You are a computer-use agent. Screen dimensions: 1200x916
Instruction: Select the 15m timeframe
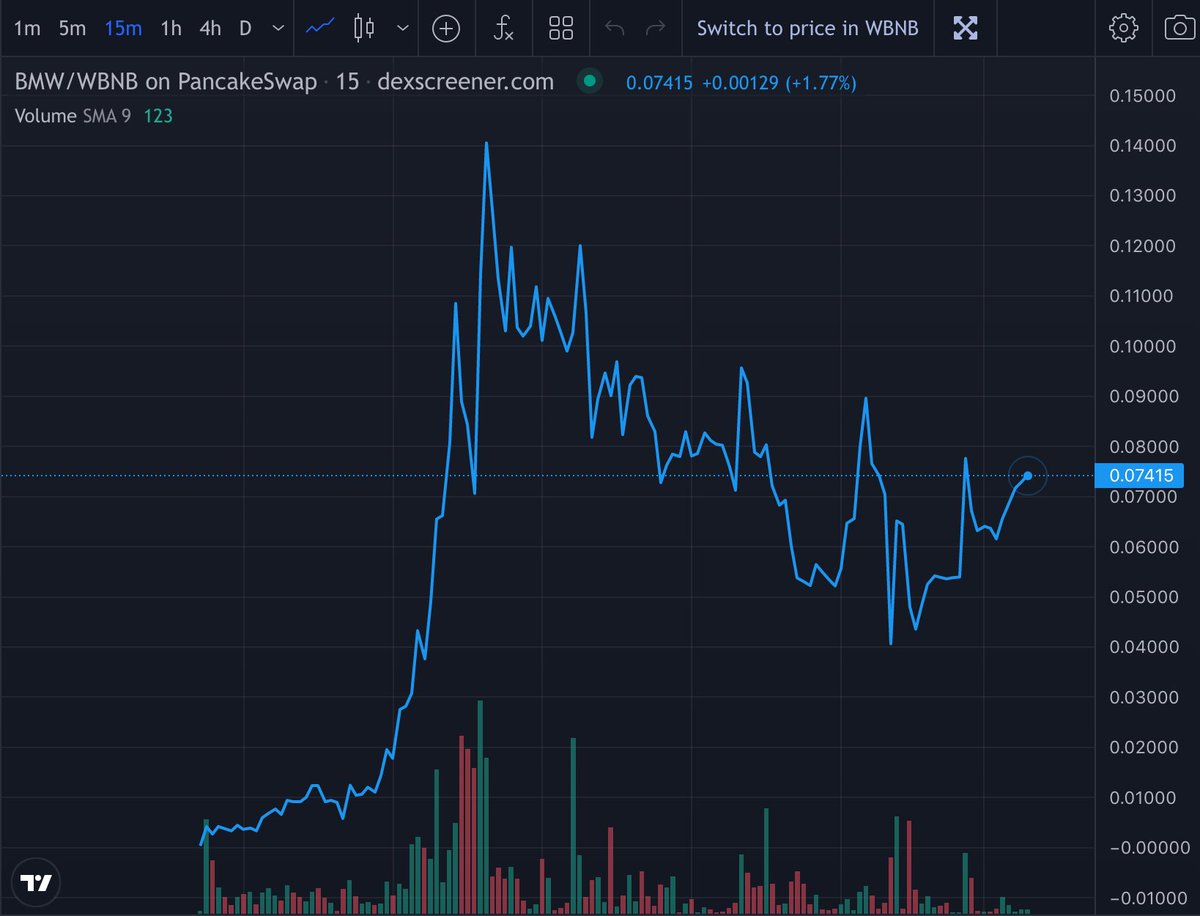[x=123, y=28]
